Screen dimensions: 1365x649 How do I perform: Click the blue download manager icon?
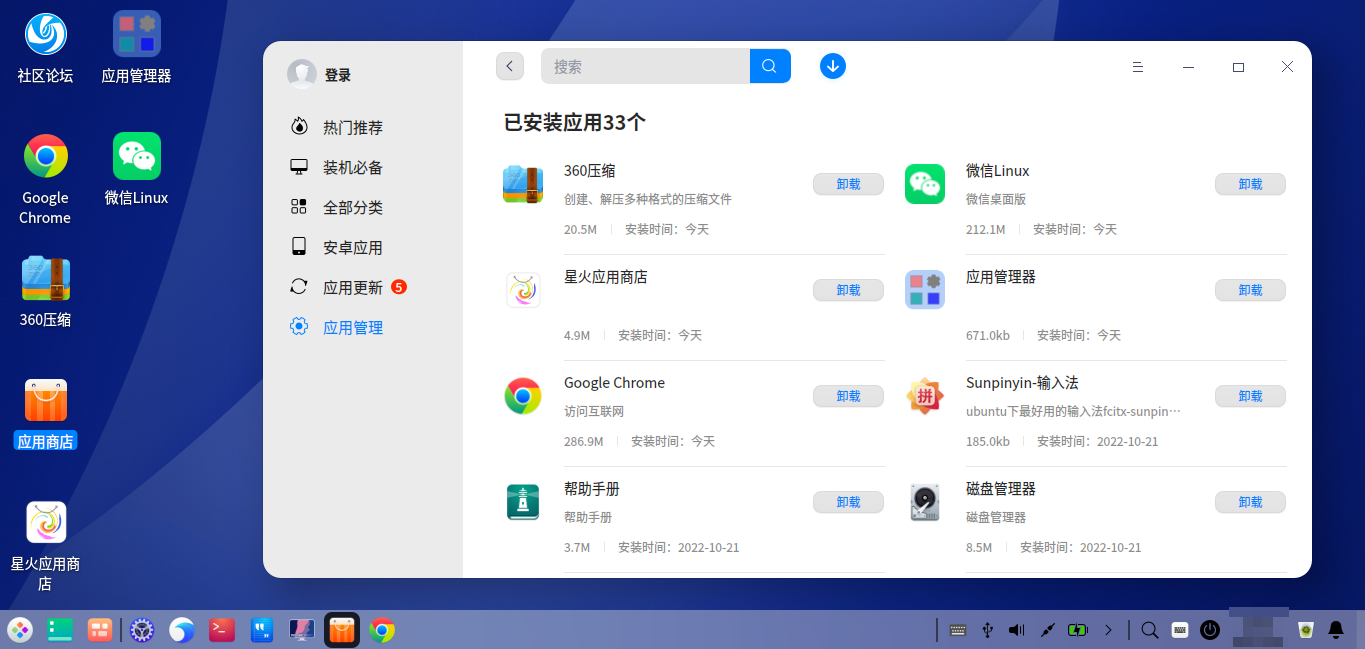tap(832, 66)
